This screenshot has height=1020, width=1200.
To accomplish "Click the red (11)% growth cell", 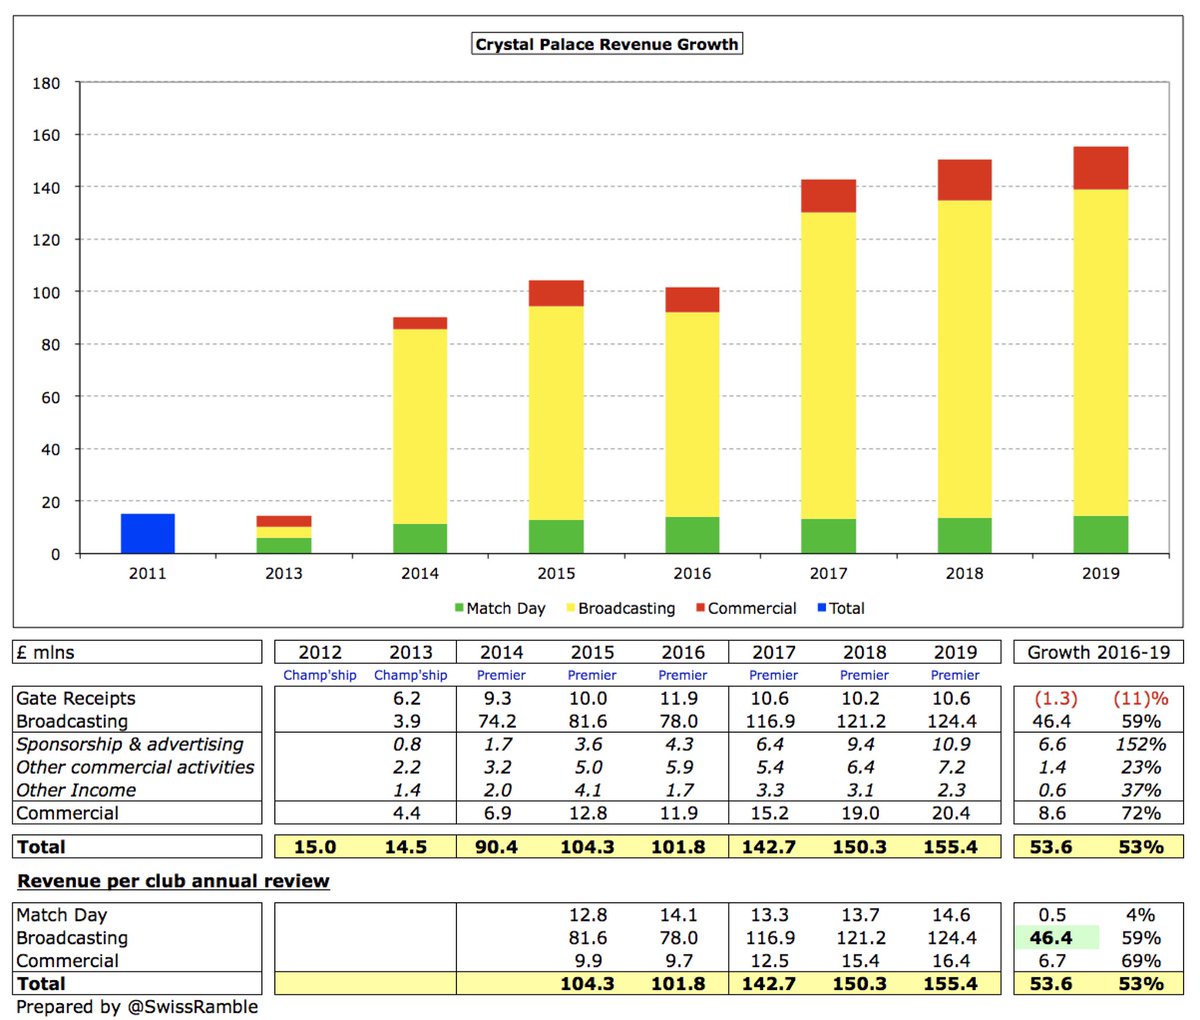I will (x=1139, y=698).
